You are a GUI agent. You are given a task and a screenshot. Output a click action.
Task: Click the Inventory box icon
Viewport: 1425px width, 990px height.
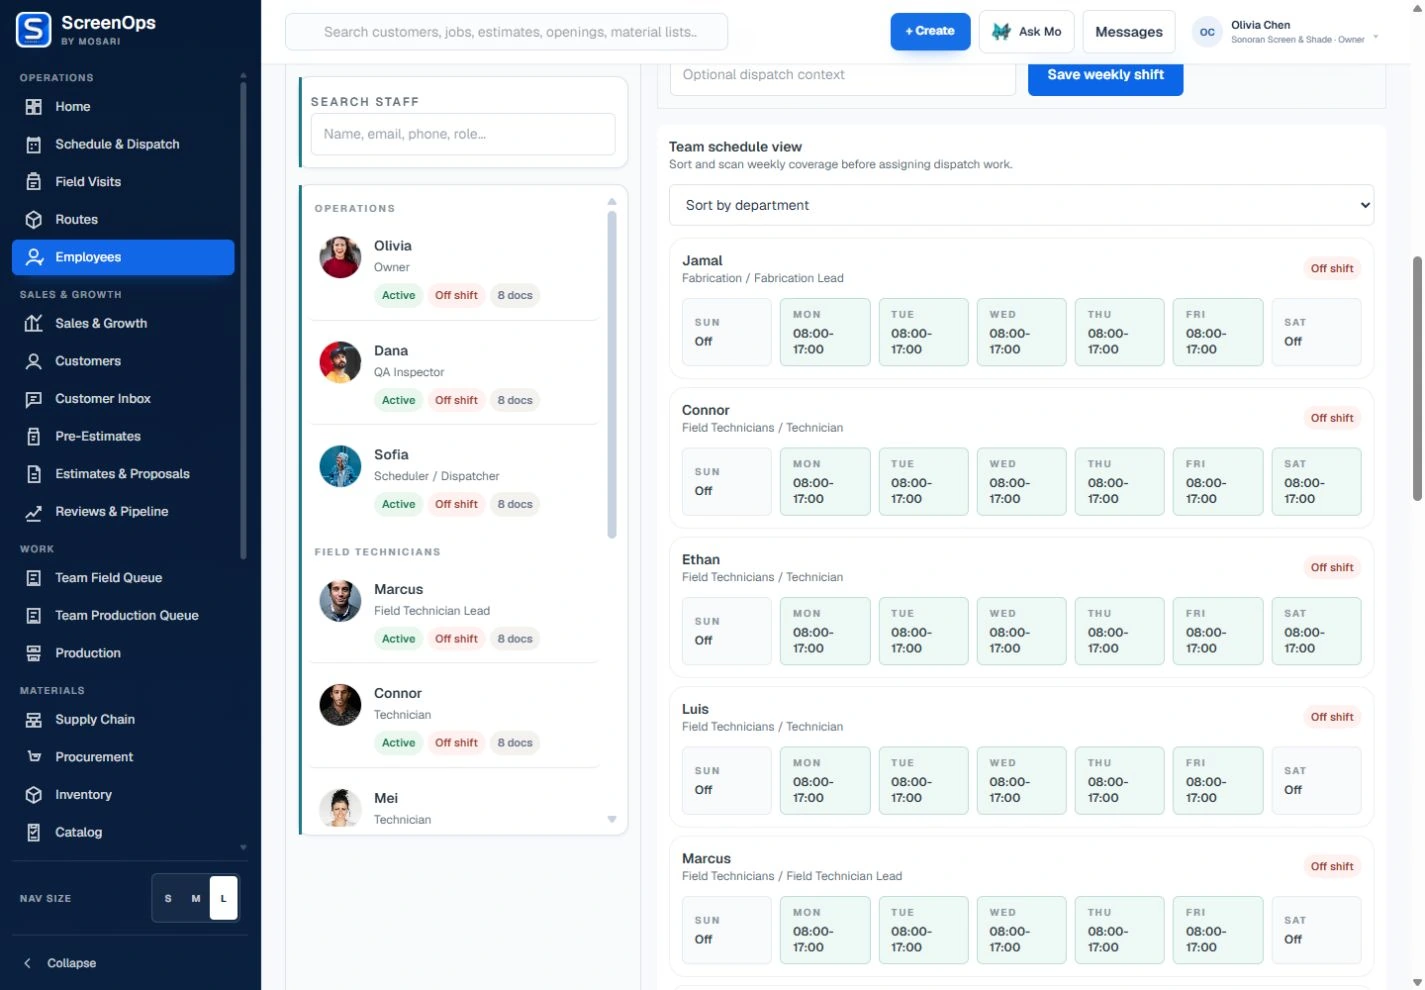34,795
